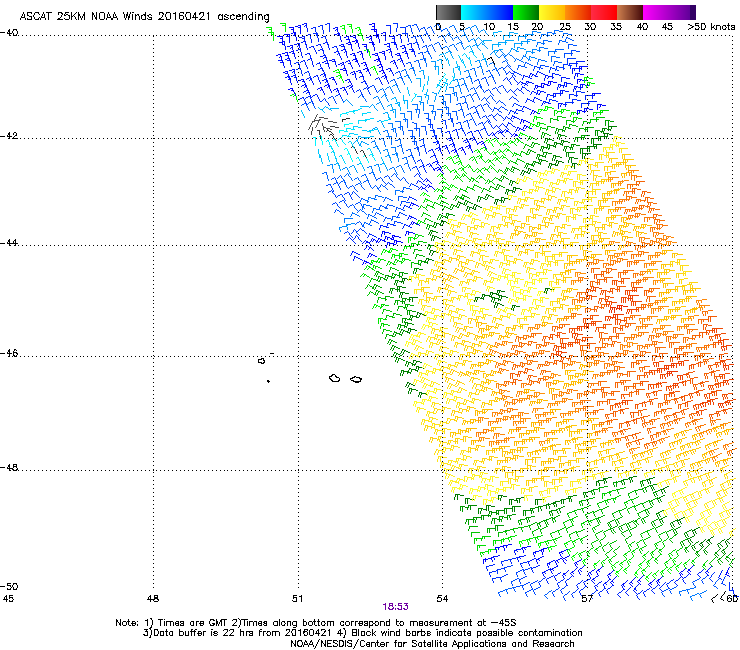Click the legend label '10'
Screen dimensions: 740x650
point(489,26)
